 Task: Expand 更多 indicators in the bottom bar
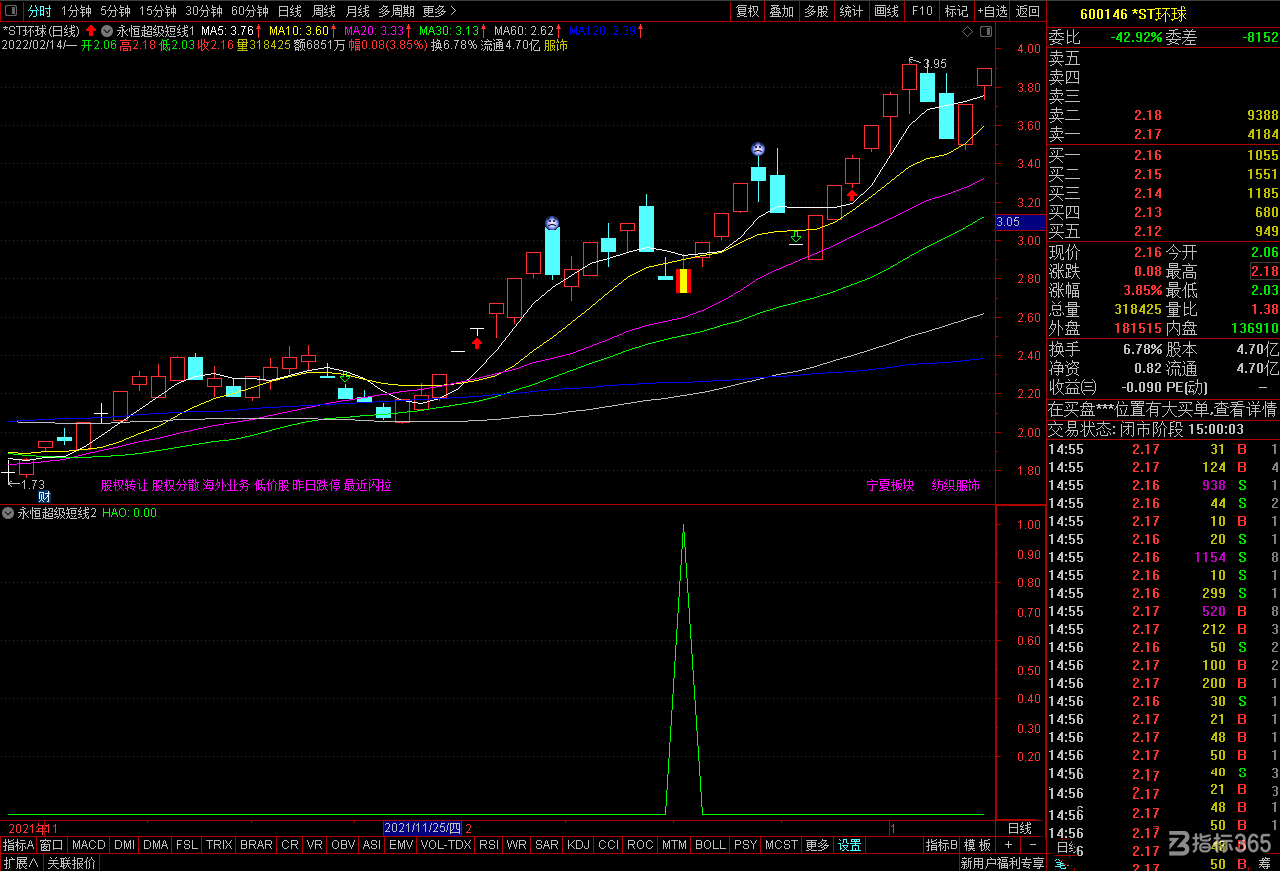[817, 845]
